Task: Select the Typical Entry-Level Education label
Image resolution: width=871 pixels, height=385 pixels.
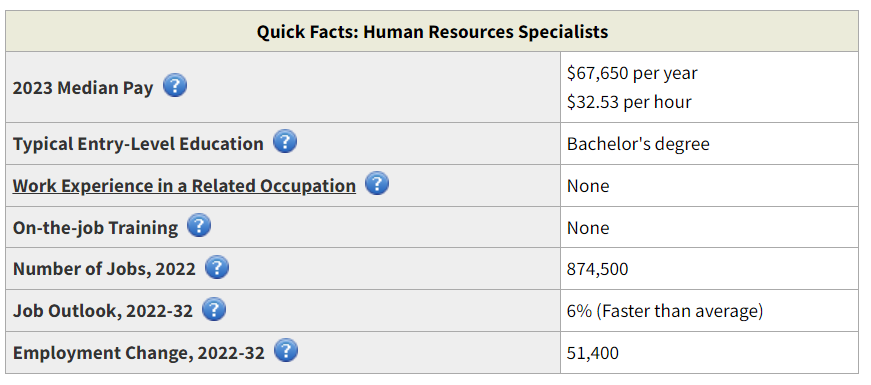Action: coord(138,144)
